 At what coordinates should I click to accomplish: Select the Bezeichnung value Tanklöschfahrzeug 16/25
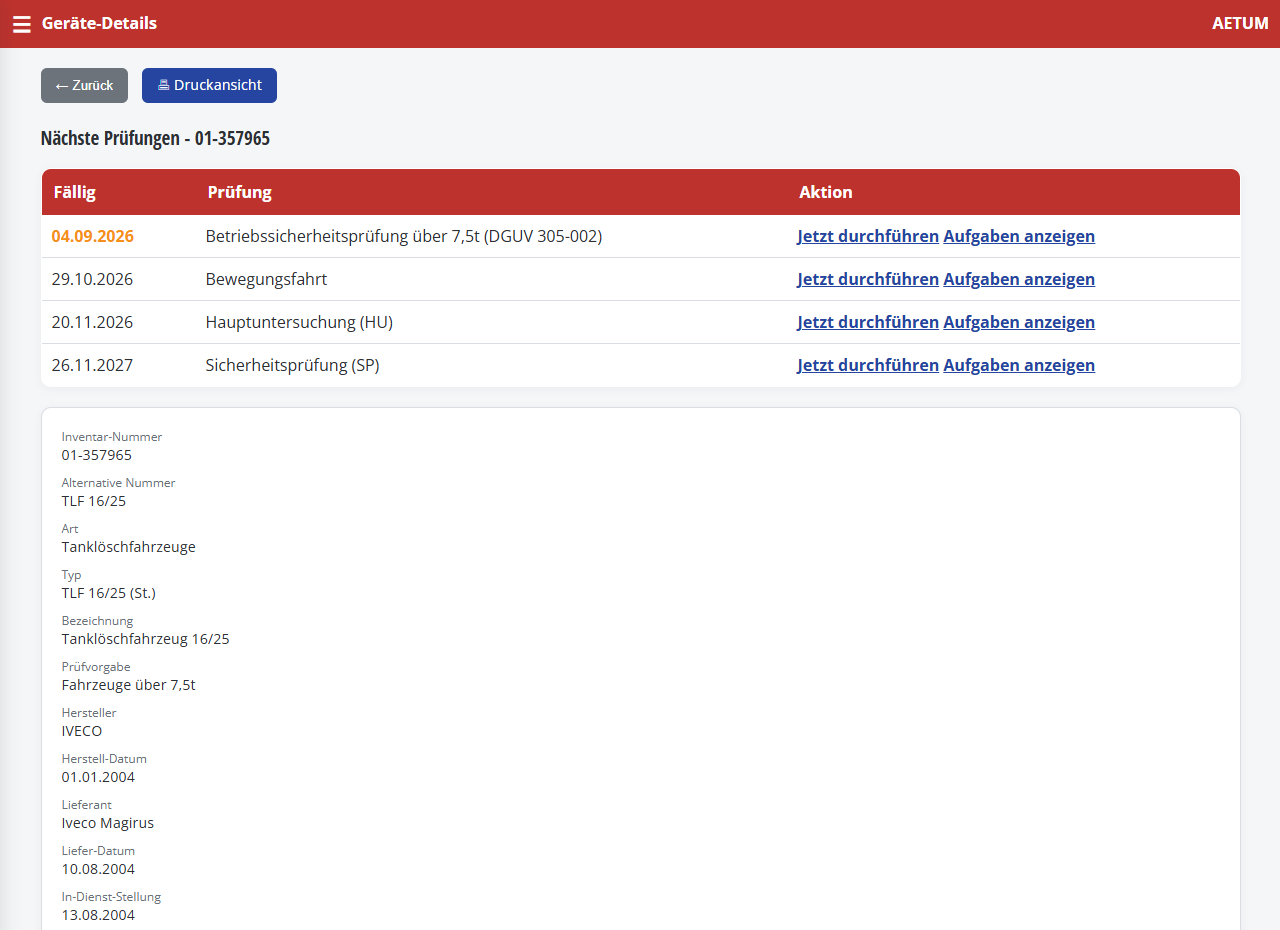pyautogui.click(x=146, y=639)
